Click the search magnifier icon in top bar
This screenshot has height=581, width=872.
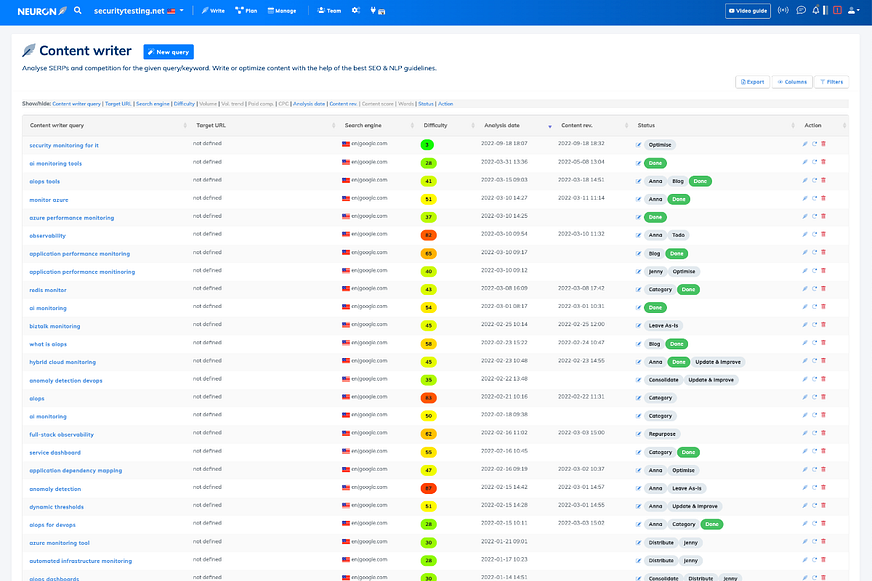tap(78, 11)
